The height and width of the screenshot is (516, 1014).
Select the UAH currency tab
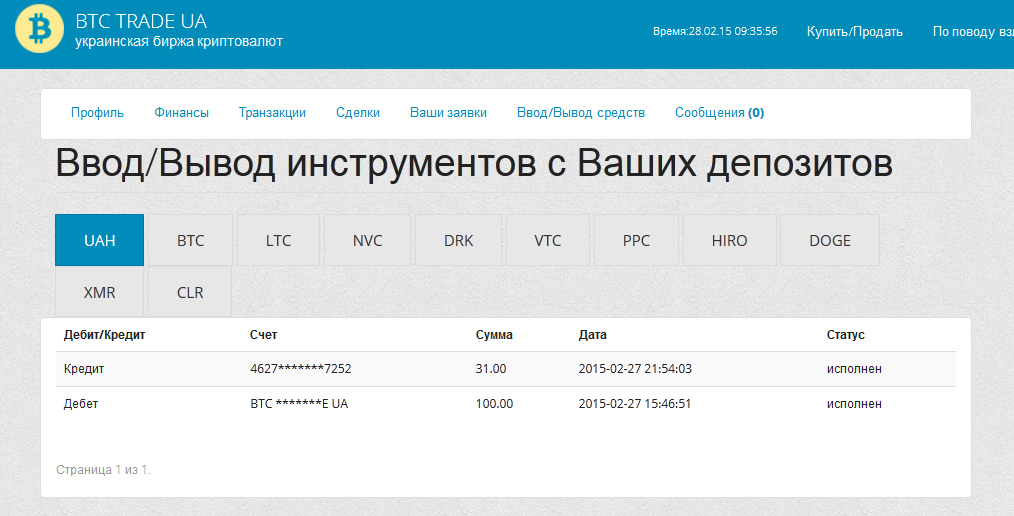(x=100, y=241)
